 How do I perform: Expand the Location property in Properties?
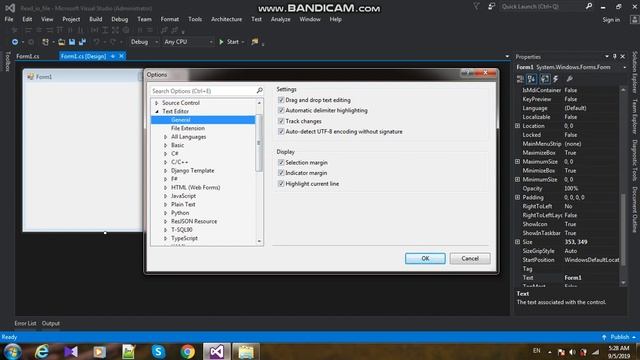coord(517,126)
